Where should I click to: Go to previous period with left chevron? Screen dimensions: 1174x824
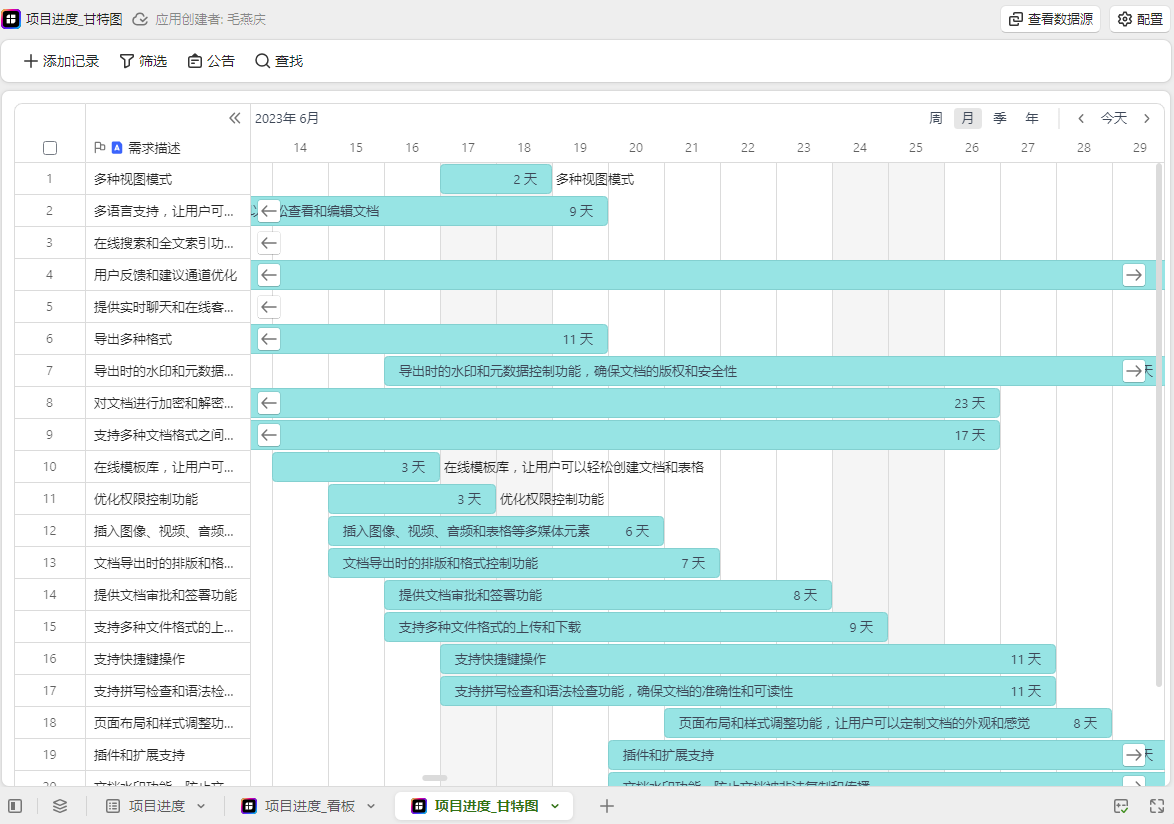[1081, 118]
